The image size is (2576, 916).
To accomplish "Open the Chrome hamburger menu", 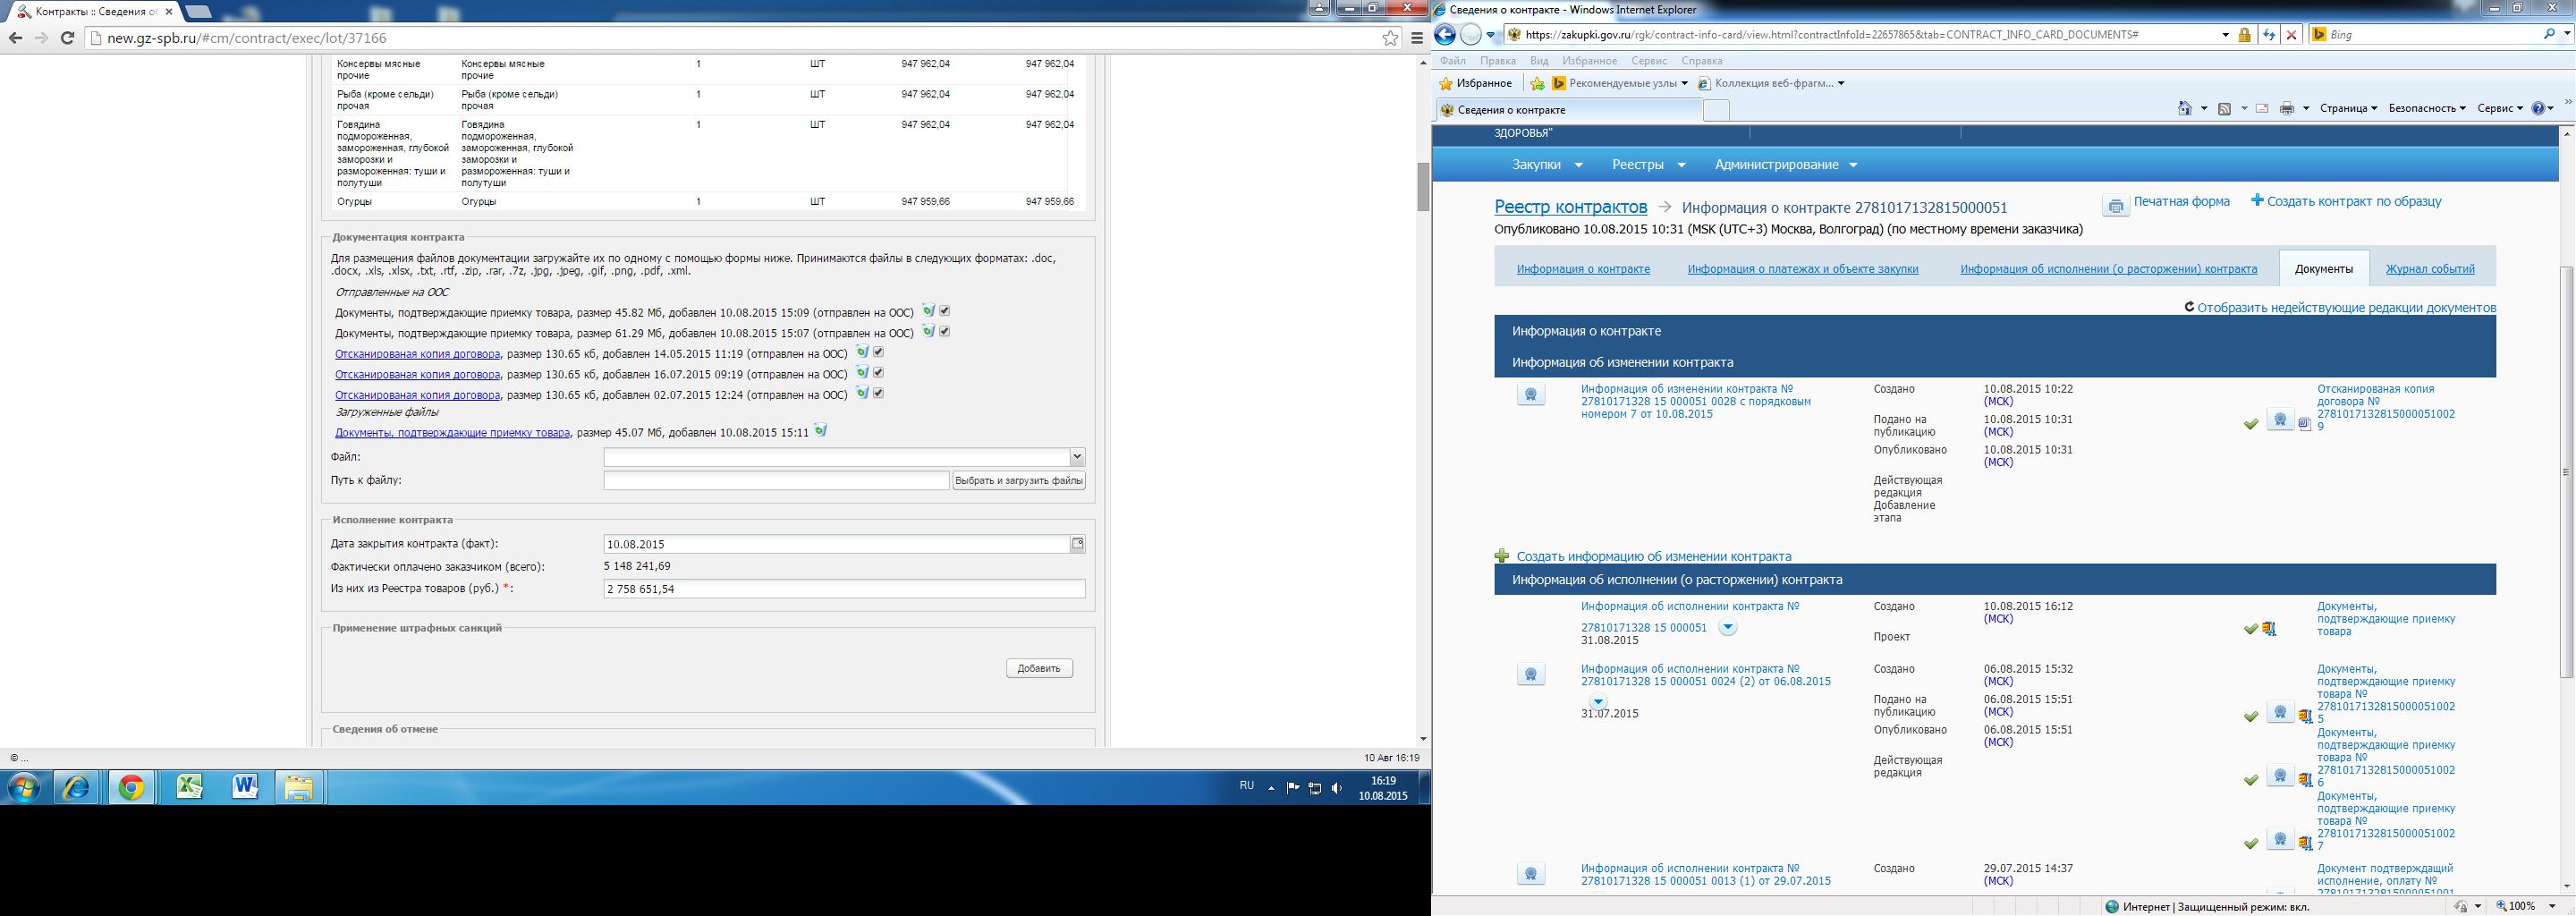I will [x=1416, y=38].
